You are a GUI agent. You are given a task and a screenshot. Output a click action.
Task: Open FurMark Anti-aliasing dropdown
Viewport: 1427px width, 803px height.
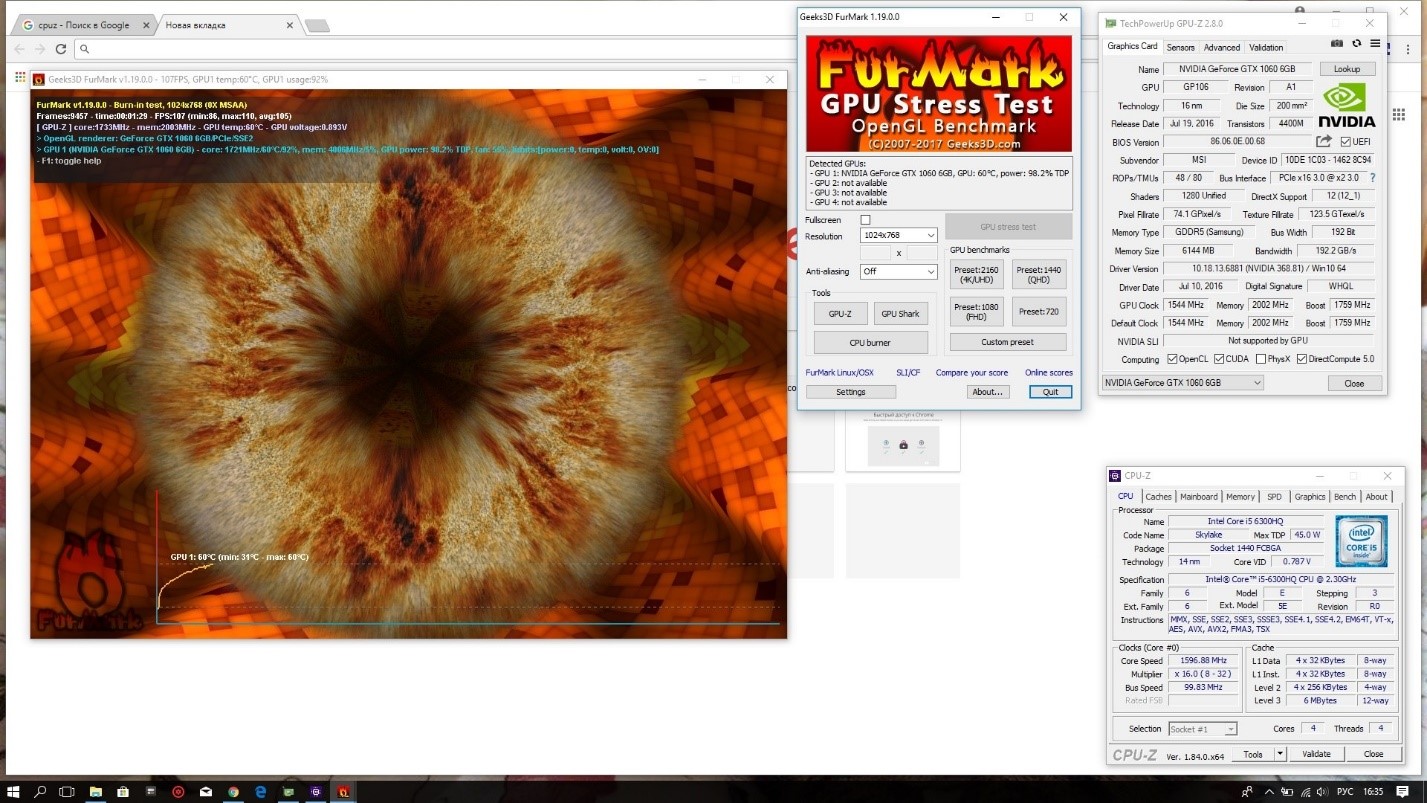[898, 272]
